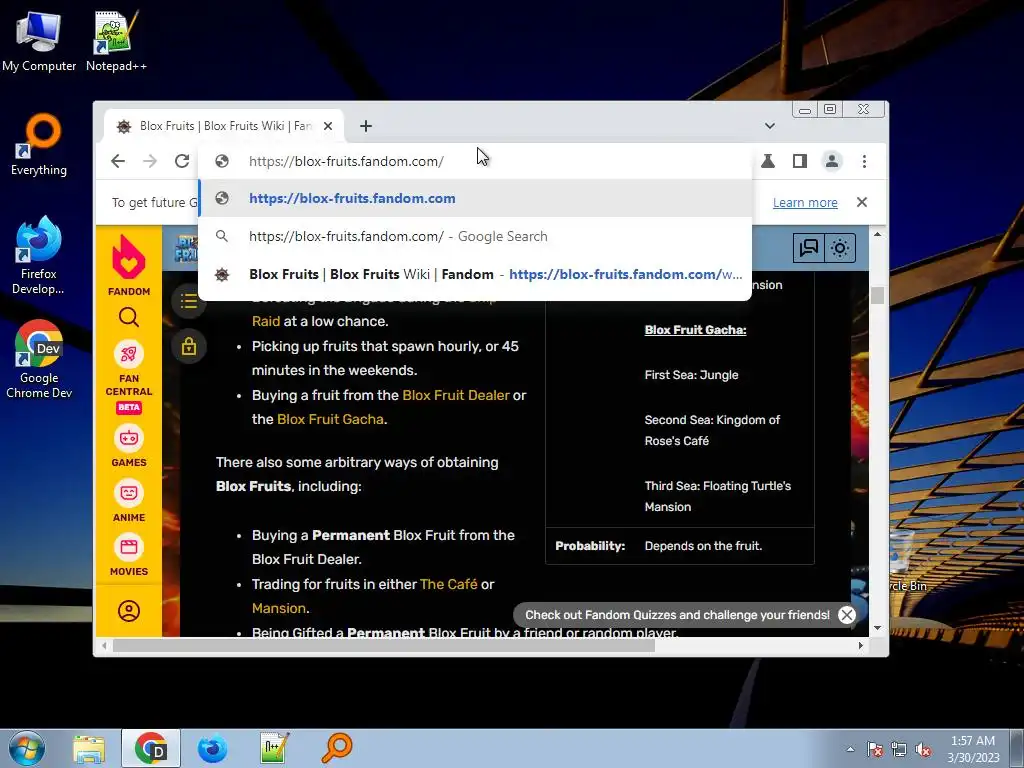
Task: Open the wiki discussions chat icon
Action: coord(809,248)
